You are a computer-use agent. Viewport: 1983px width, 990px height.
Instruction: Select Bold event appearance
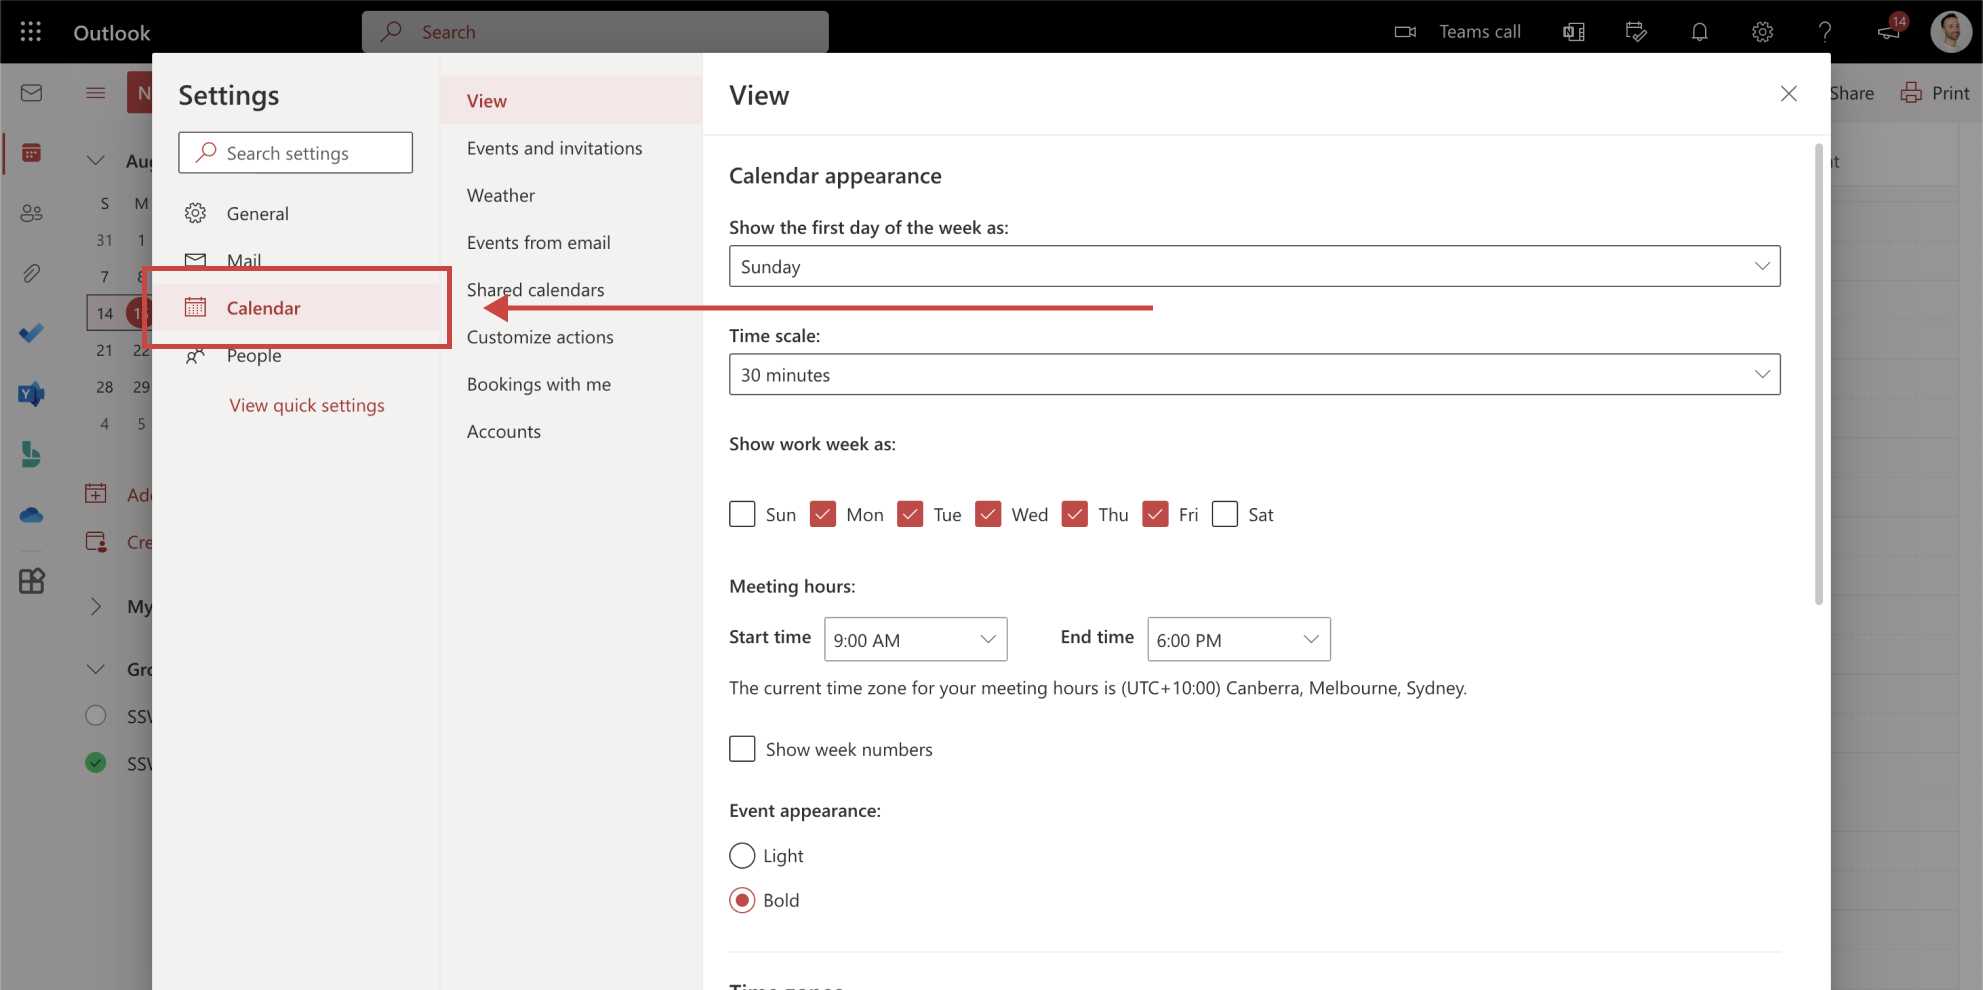742,900
